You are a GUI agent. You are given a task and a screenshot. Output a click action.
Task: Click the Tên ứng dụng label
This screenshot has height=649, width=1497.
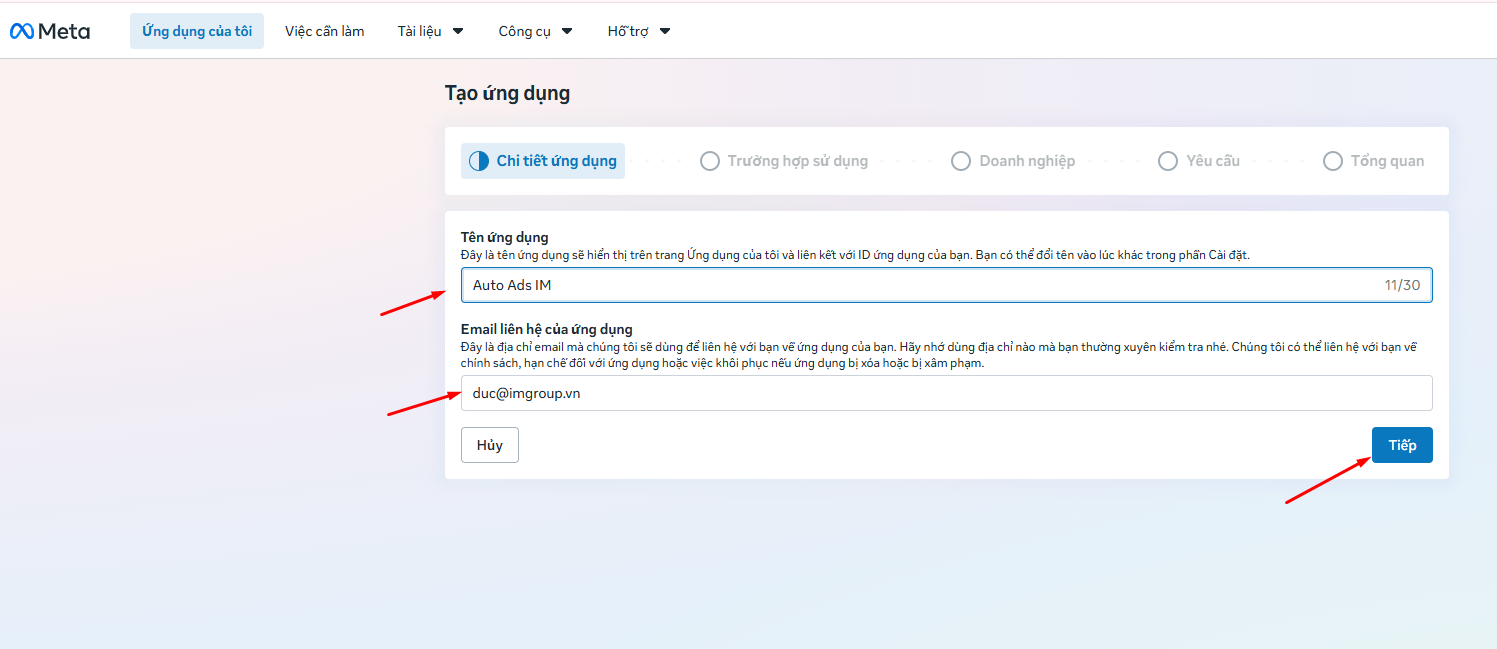pos(505,238)
